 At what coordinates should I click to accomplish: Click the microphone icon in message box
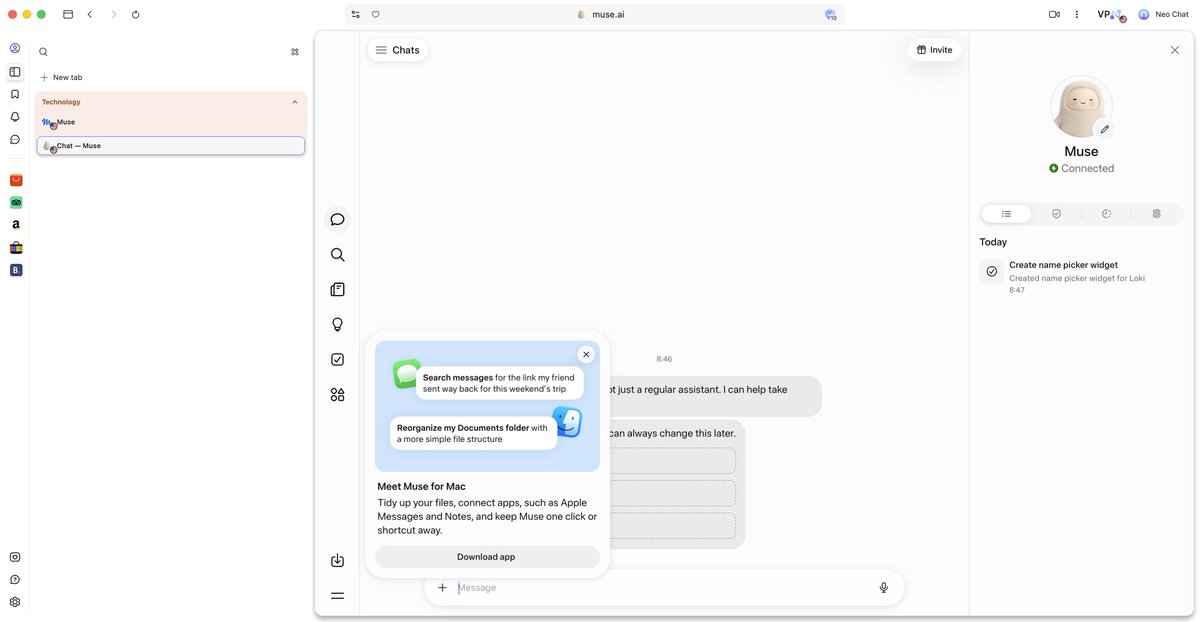883,588
